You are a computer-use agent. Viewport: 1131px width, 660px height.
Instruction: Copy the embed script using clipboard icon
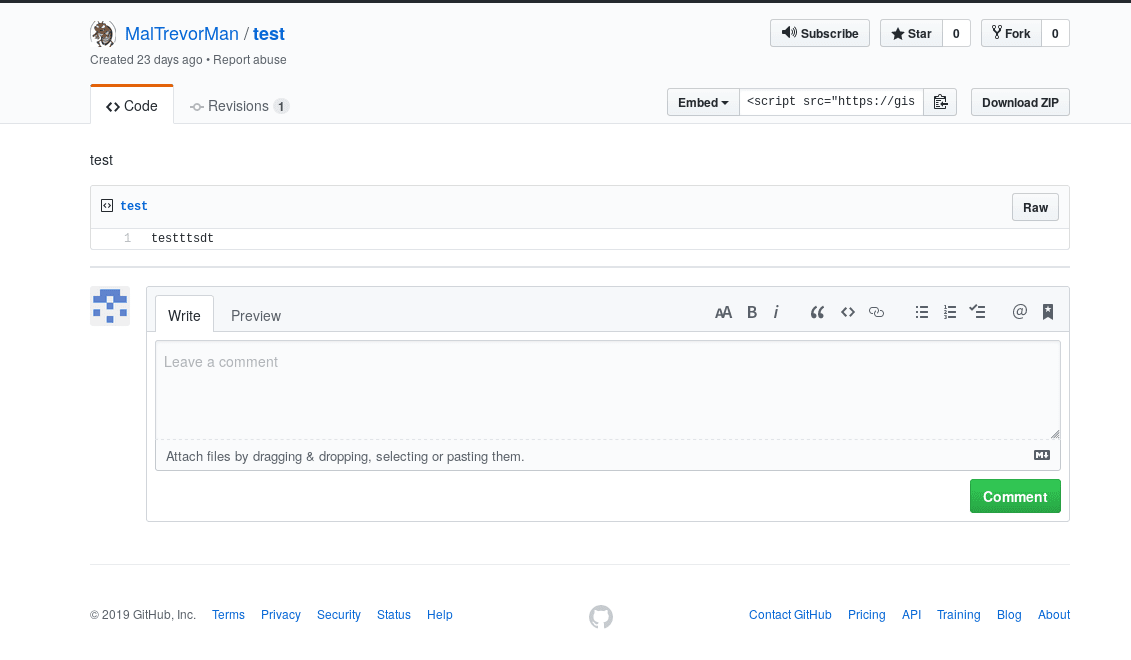click(940, 101)
